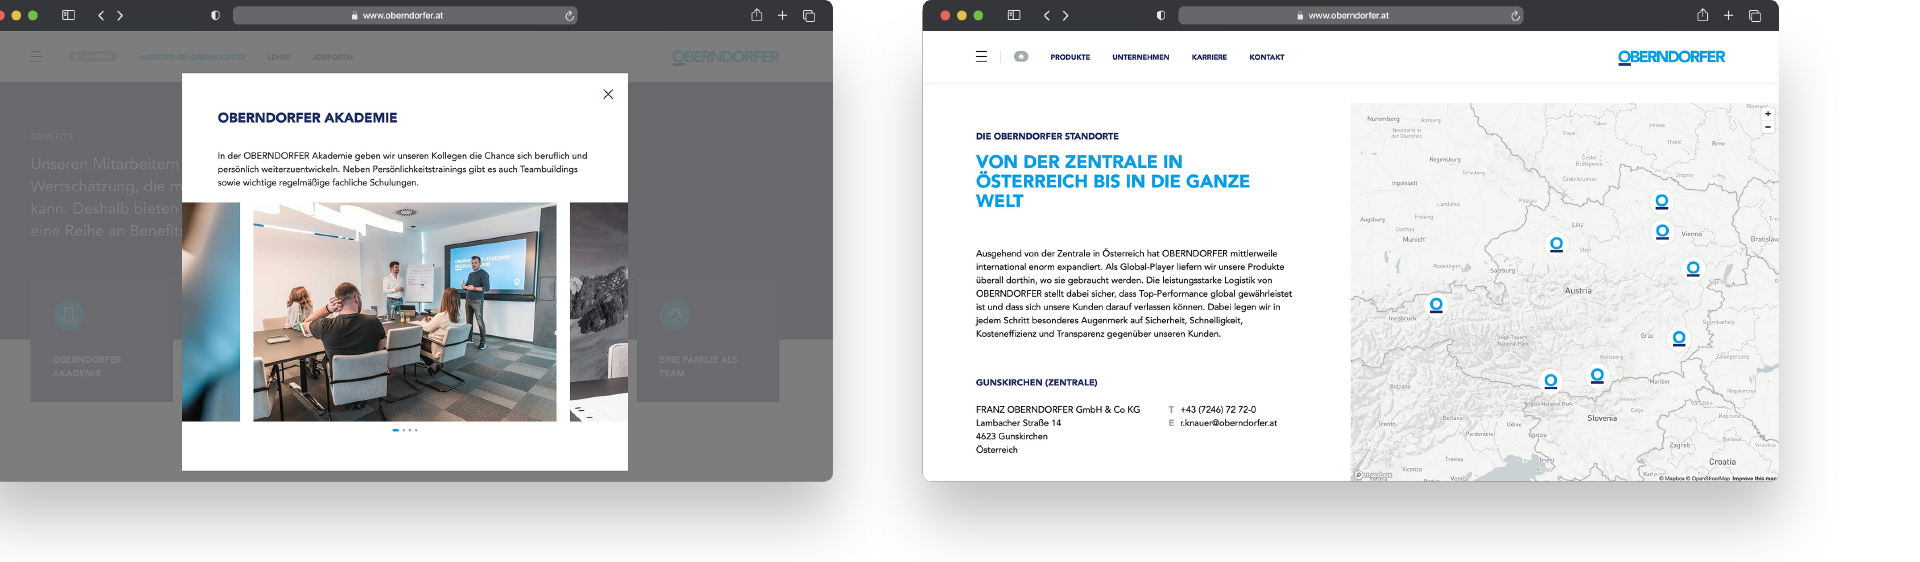
Task: Open Jobportal nav item in left window
Action: click(x=333, y=57)
